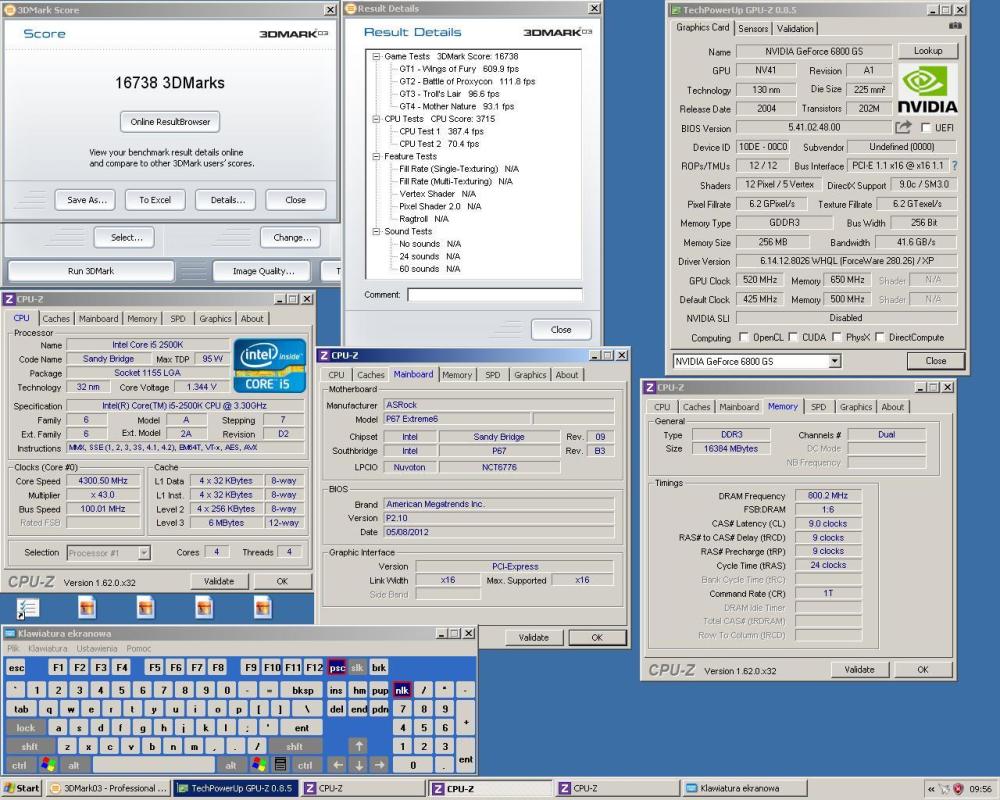Click the F5 key on on-screen keyboard
1000x800 pixels.
(154, 667)
